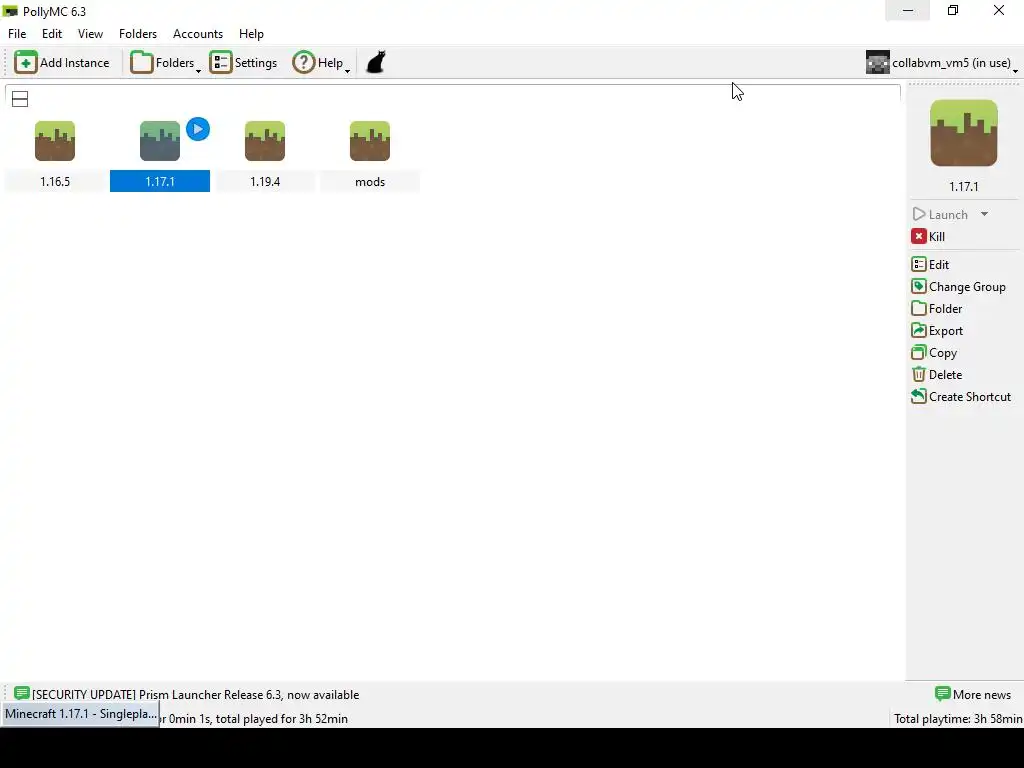This screenshot has width=1024, height=768.
Task: Click the PollyMC window title icon
Action: pyautogui.click(x=10, y=11)
